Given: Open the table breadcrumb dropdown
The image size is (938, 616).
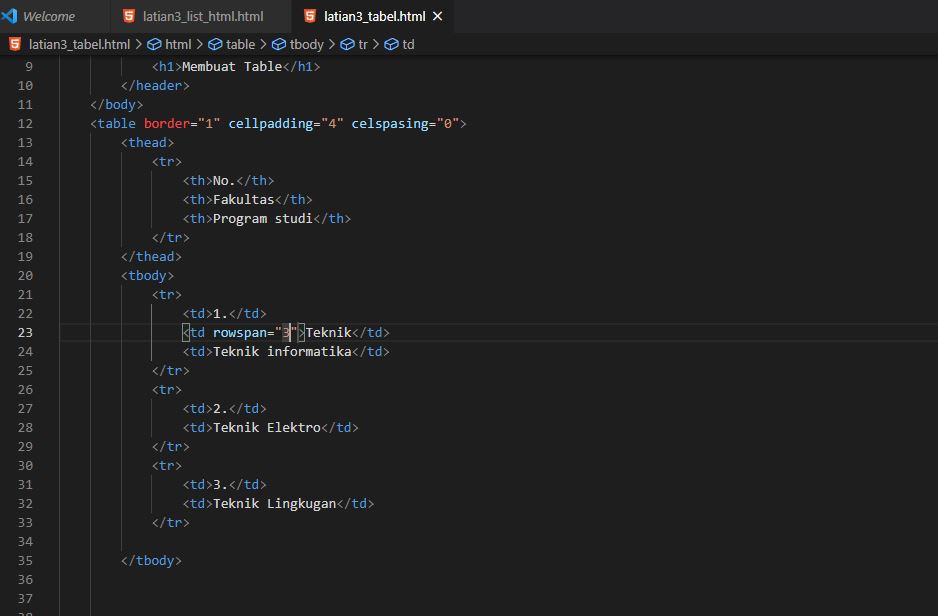Looking at the screenshot, I should (x=240, y=44).
